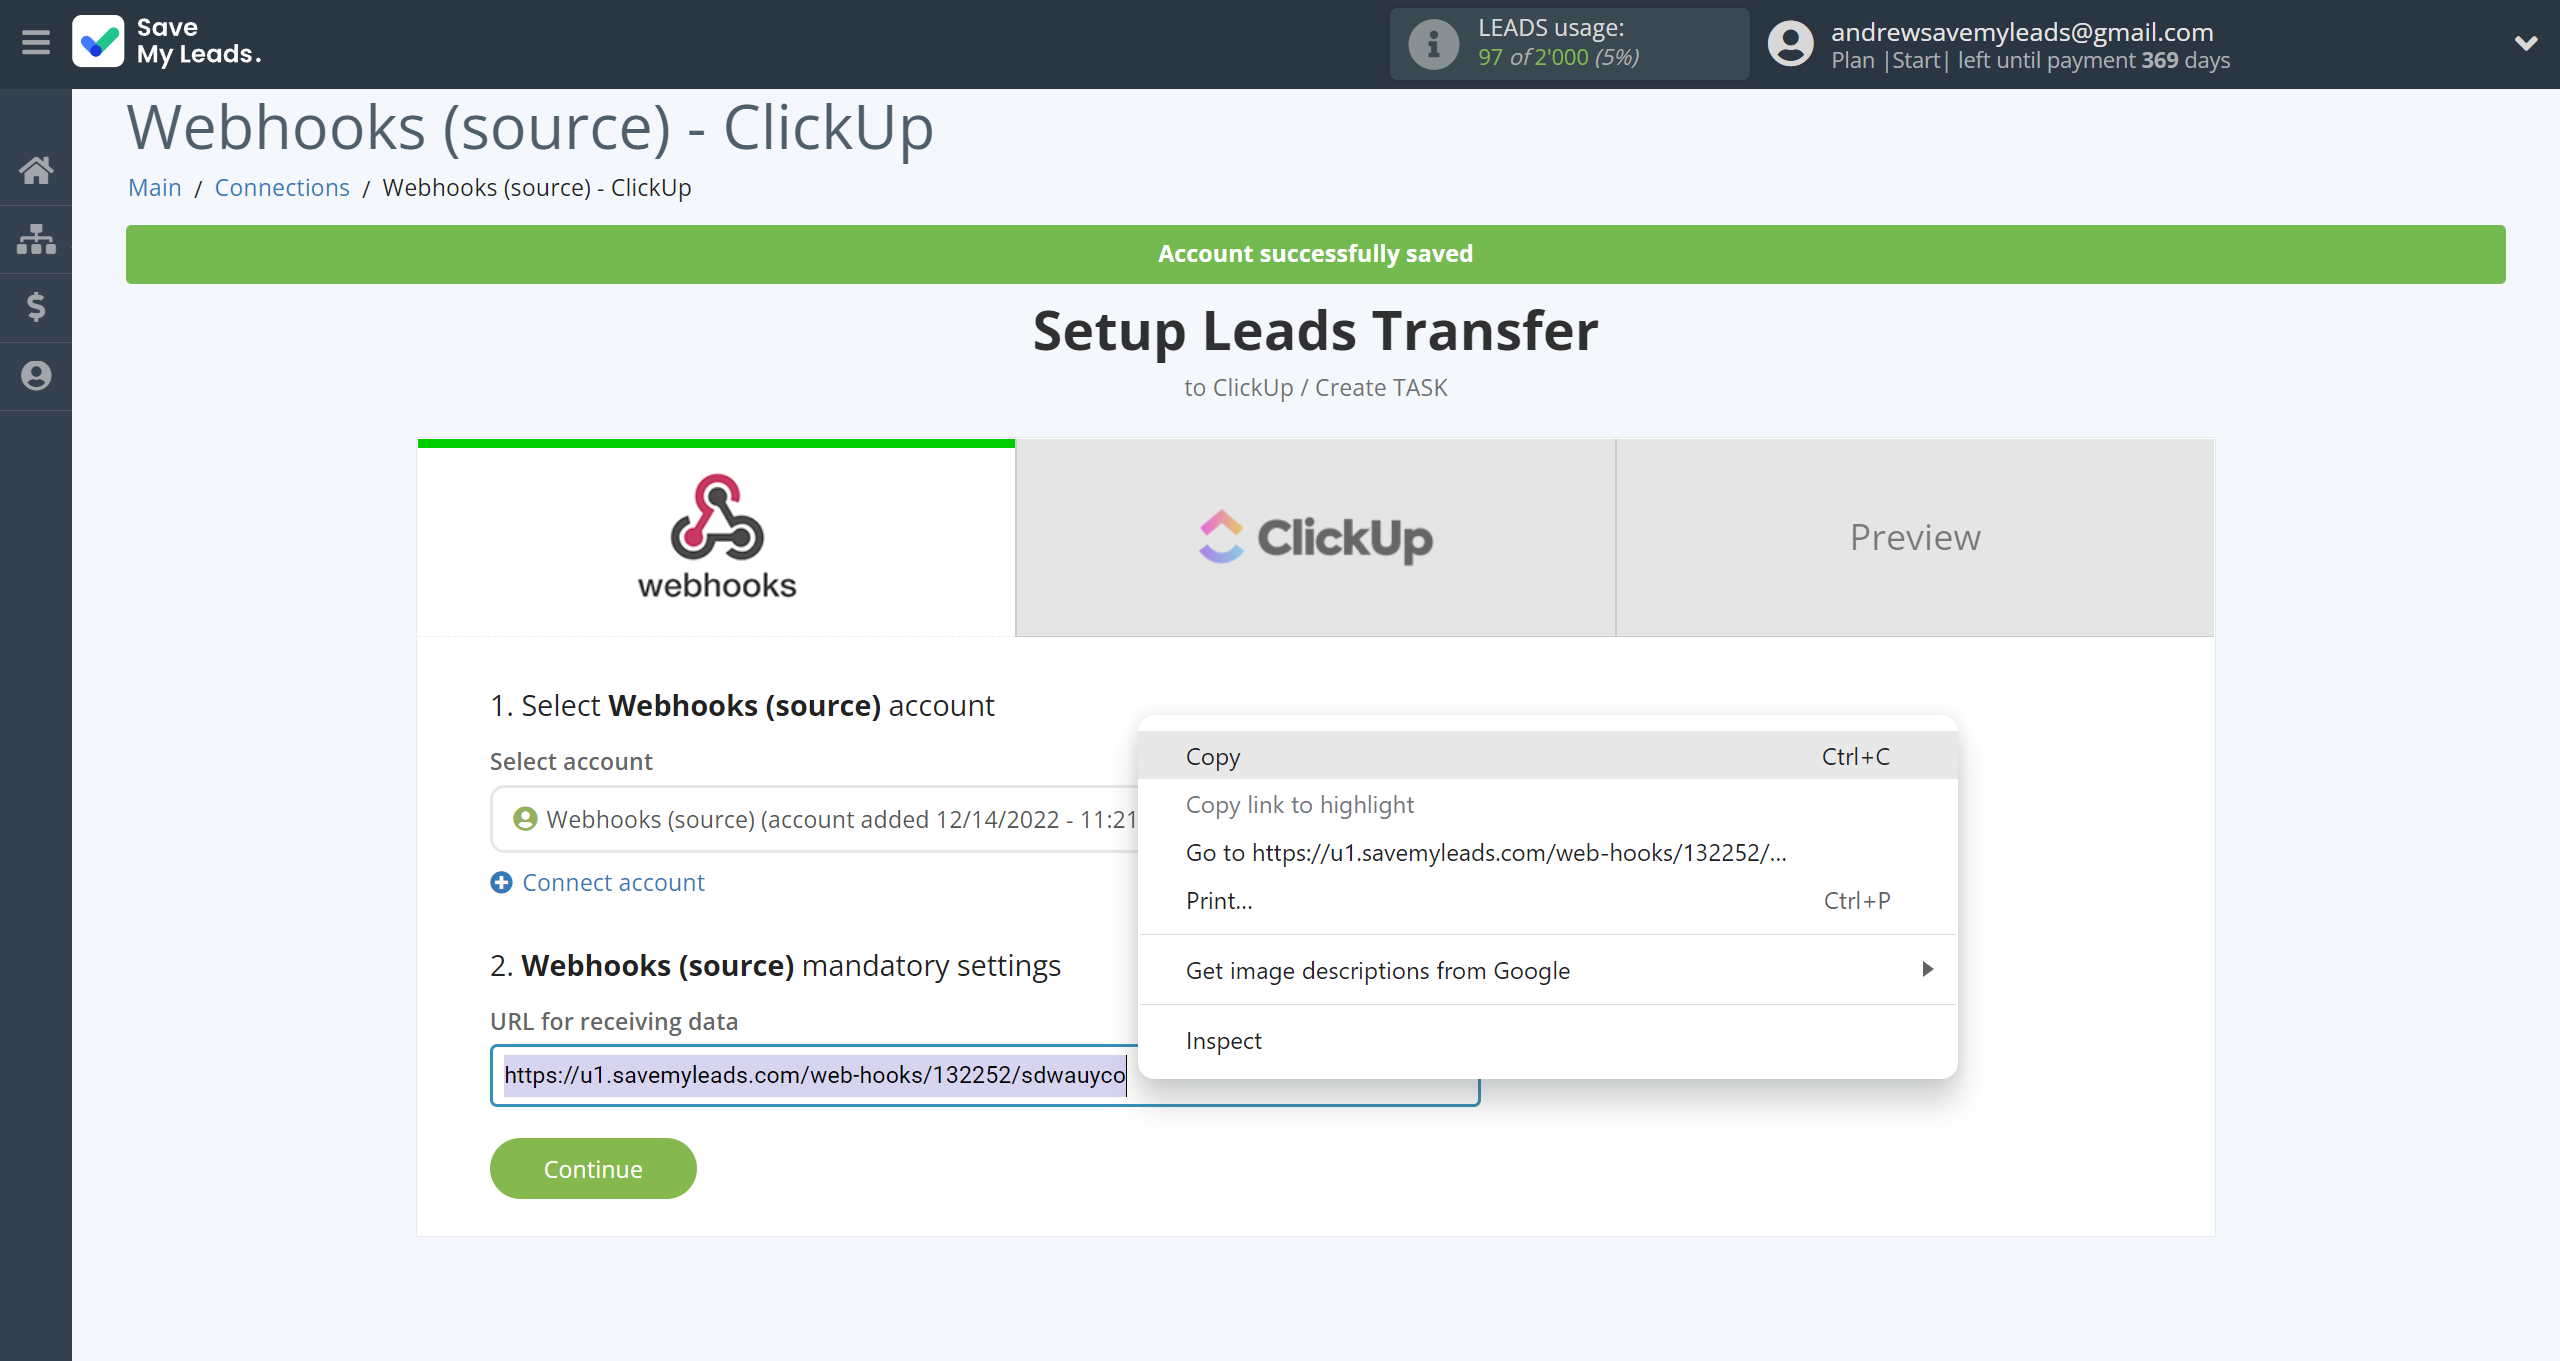Select Copy from the context menu
The image size is (2560, 1361).
pos(1212,755)
